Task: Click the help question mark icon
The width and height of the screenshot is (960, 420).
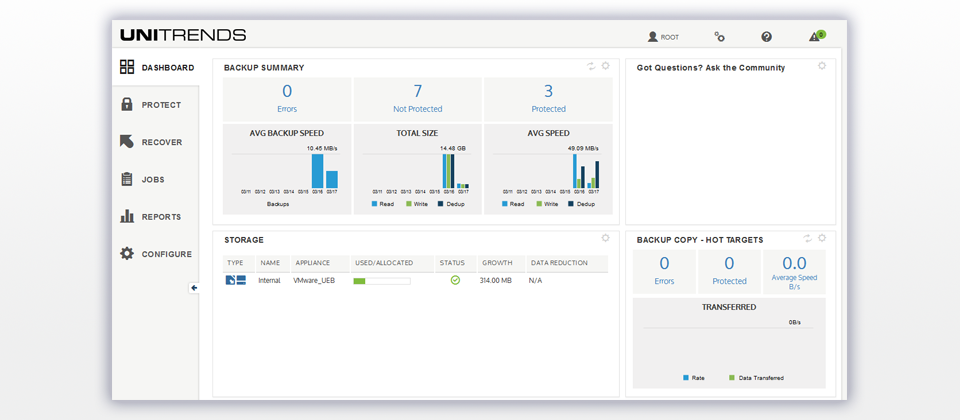Action: [766, 37]
